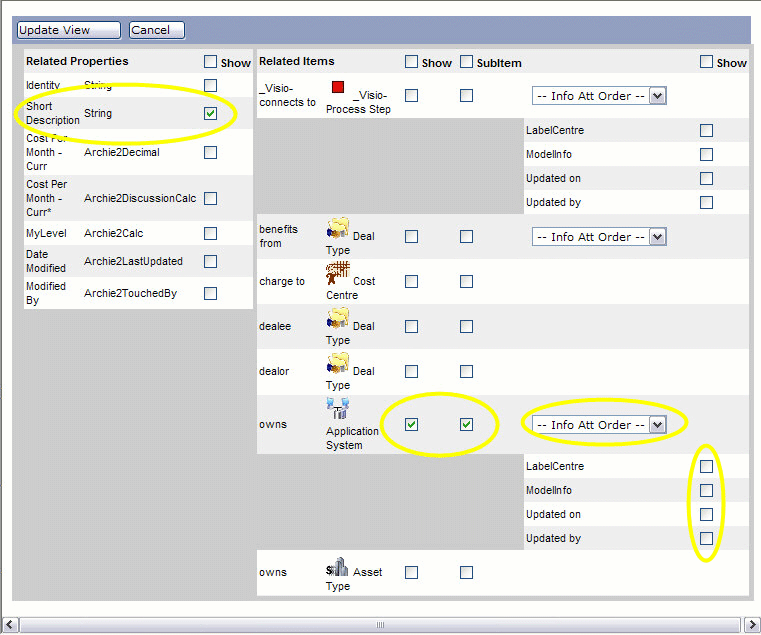This screenshot has width=761, height=635.
Task: Click the Update View button
Action: [69, 30]
